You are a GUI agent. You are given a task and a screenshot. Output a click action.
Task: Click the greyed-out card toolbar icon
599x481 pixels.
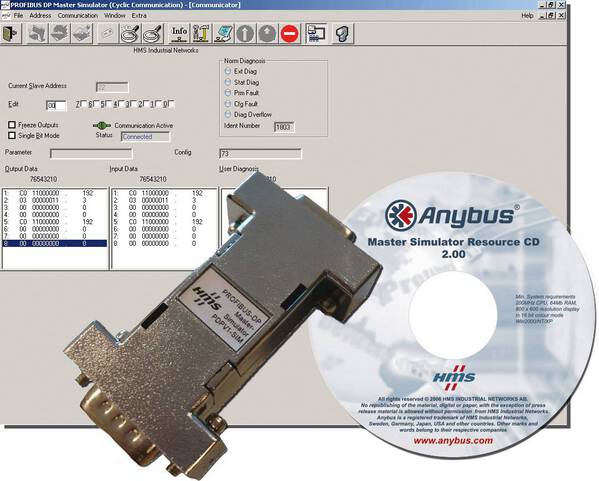[x=108, y=34]
